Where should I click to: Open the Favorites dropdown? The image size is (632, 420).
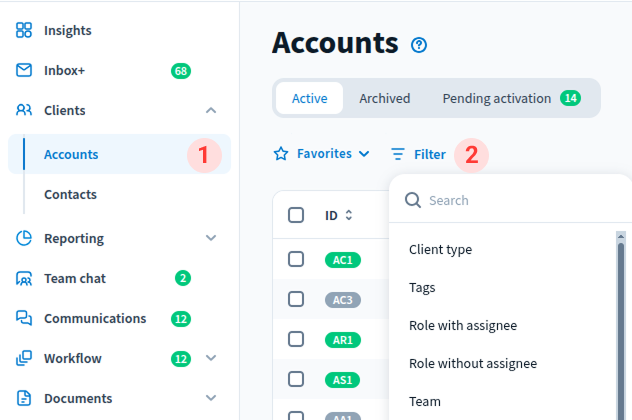[x=321, y=154]
